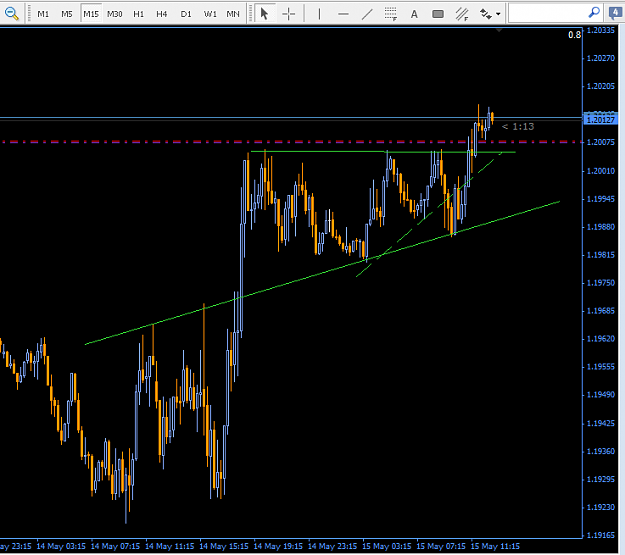Click the 0.8 spread label
Image resolution: width=625 pixels, height=555 pixels.
pyautogui.click(x=574, y=35)
